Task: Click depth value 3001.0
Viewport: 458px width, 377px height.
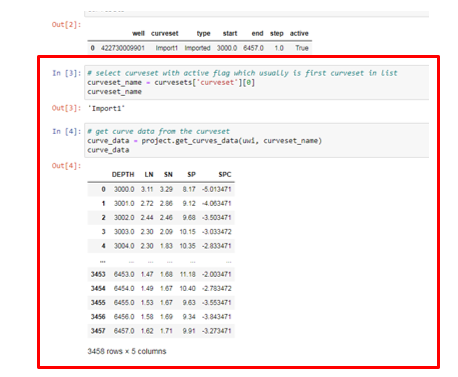Action: 124,203
